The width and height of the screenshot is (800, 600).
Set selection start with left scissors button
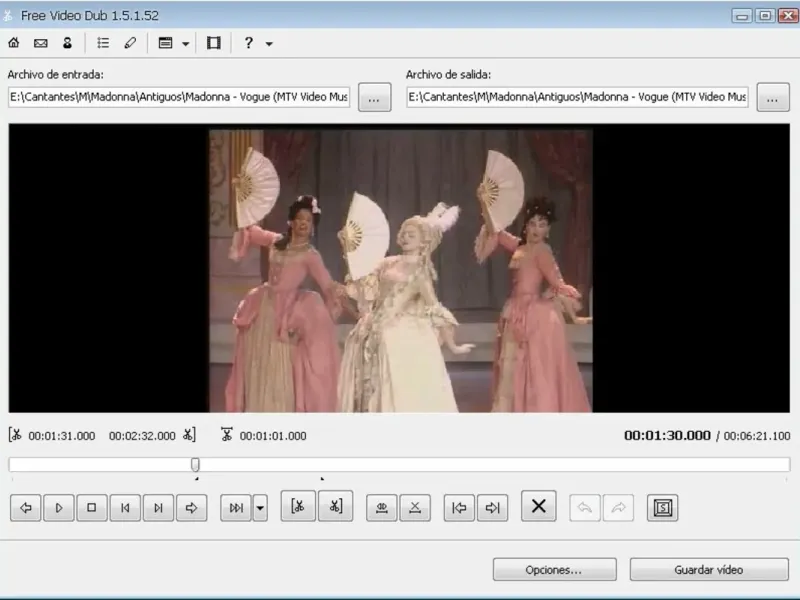pos(298,507)
